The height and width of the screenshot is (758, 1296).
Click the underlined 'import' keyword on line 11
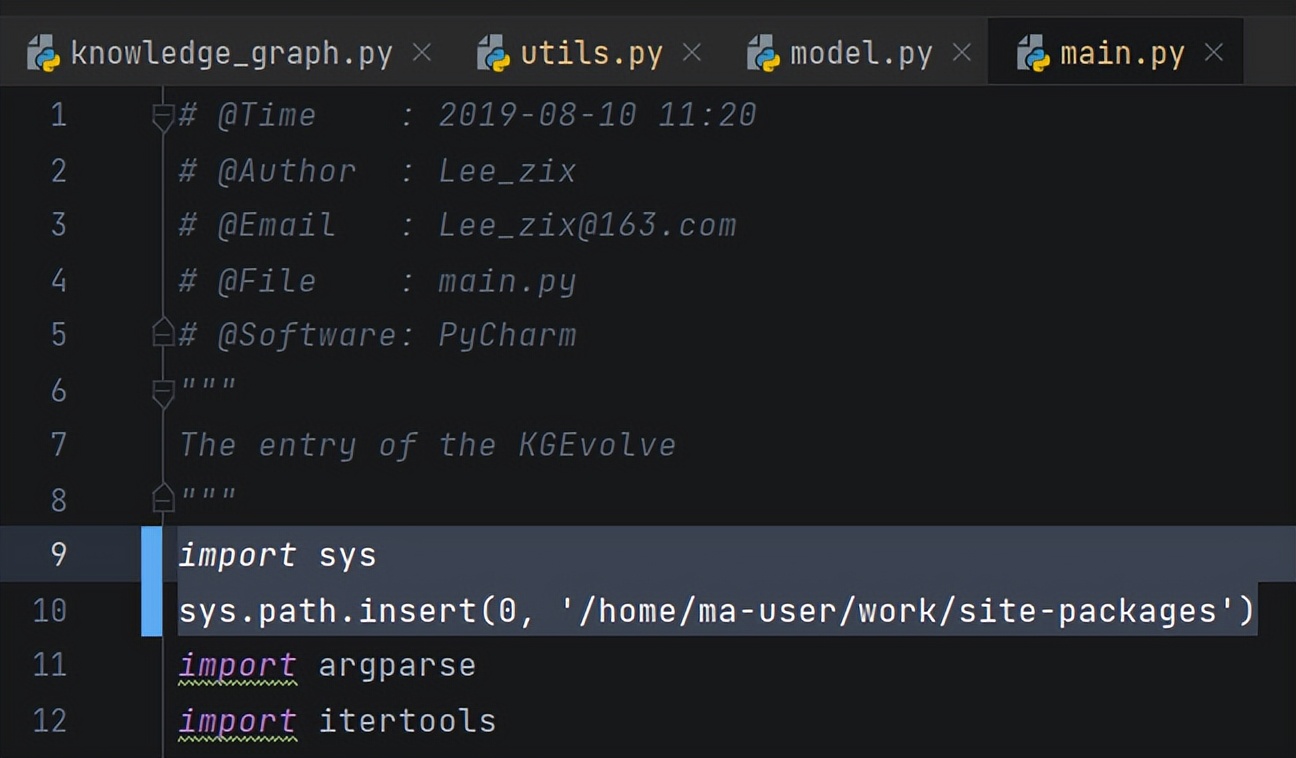[237, 665]
